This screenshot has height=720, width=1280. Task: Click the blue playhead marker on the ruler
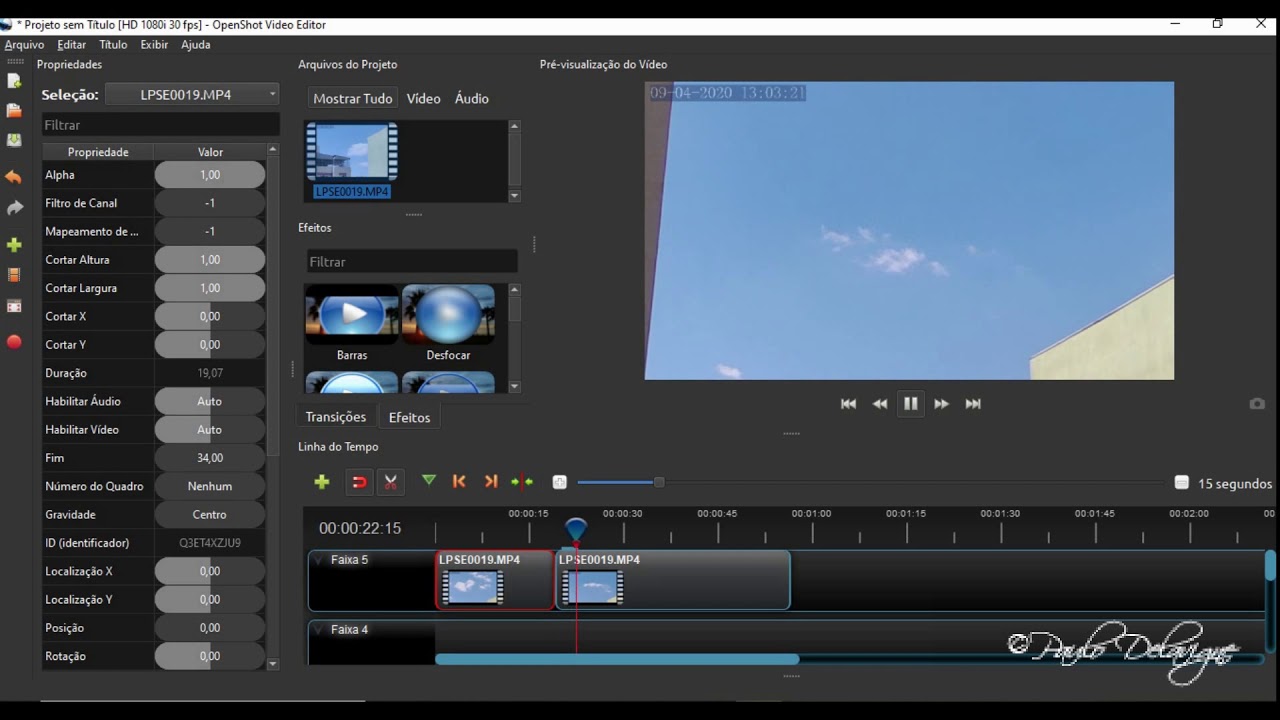576,528
